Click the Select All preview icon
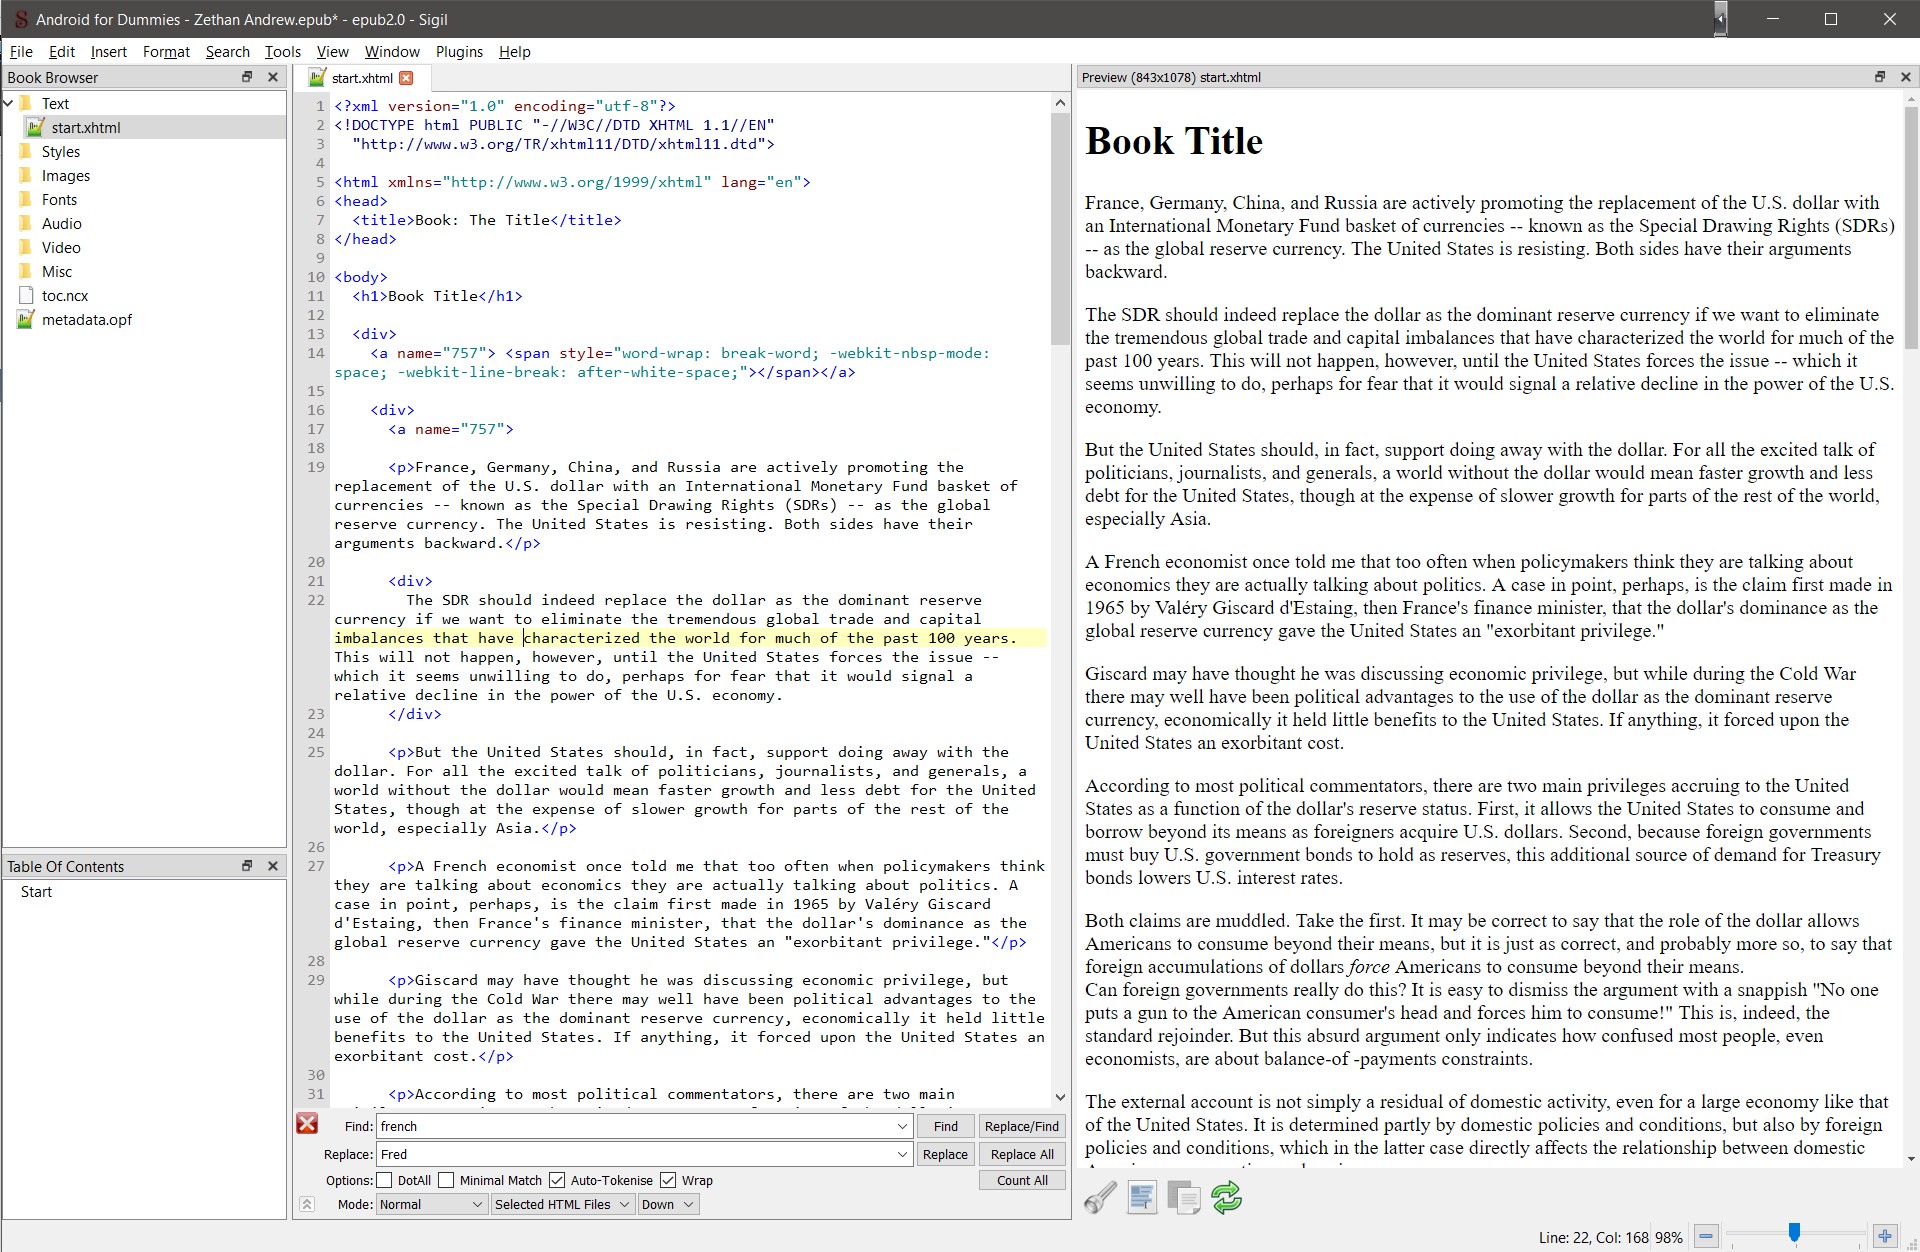This screenshot has height=1252, width=1920. (1142, 1197)
